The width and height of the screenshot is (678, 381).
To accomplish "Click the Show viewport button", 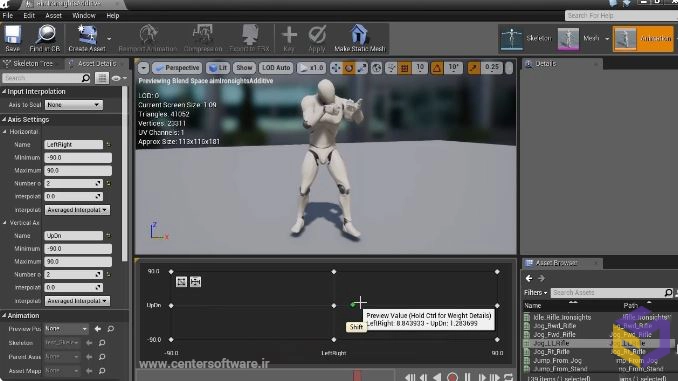I will tap(244, 68).
